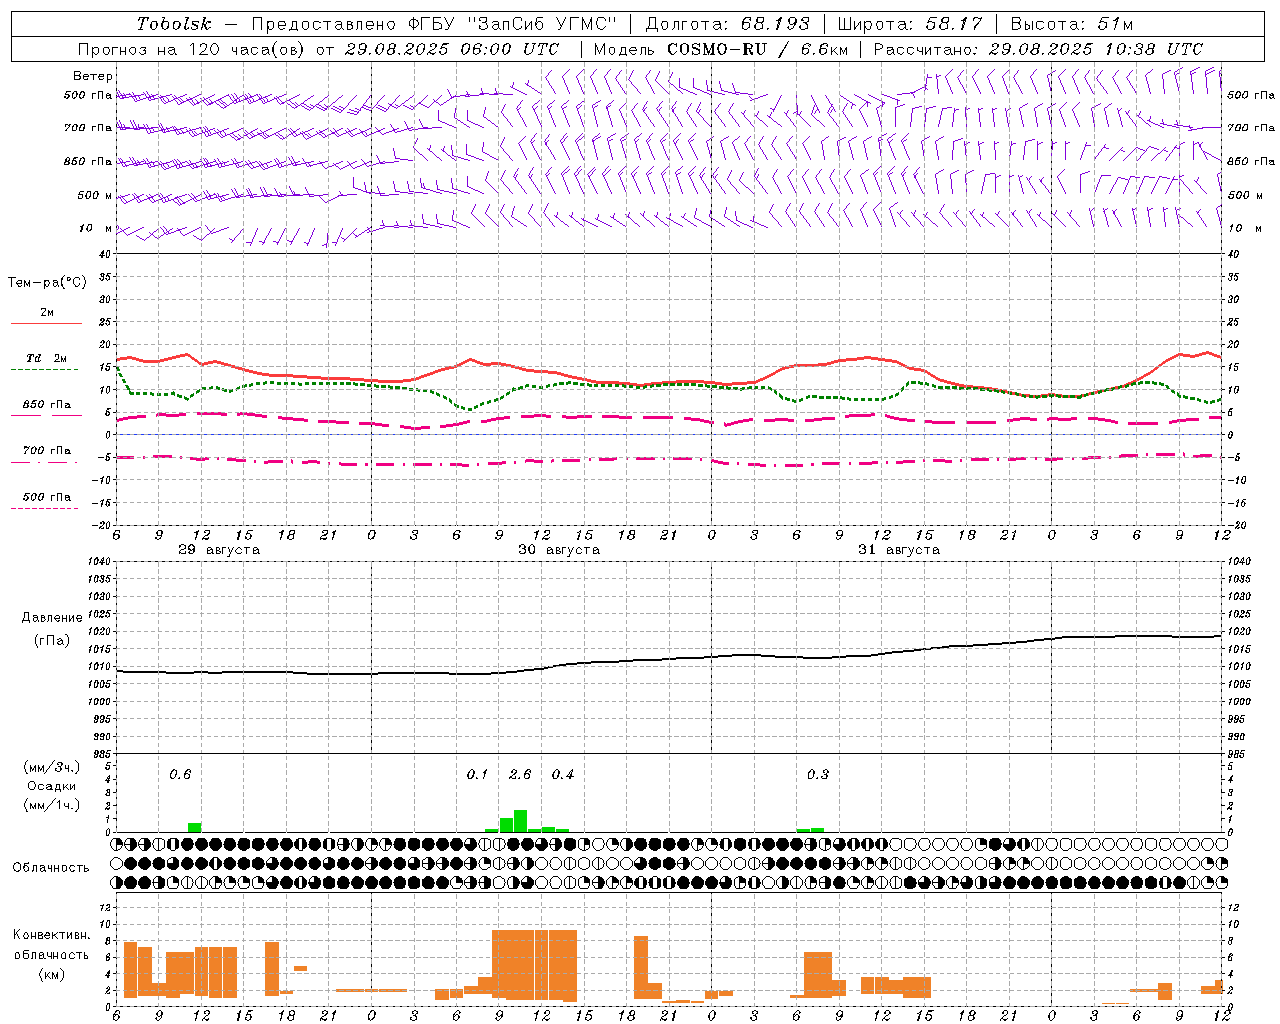Viewport: 1280px width, 1024px height.
Task: Click the computed time Рассчитано: 29.08.2025 10:38 UTC
Action: coord(1038,49)
